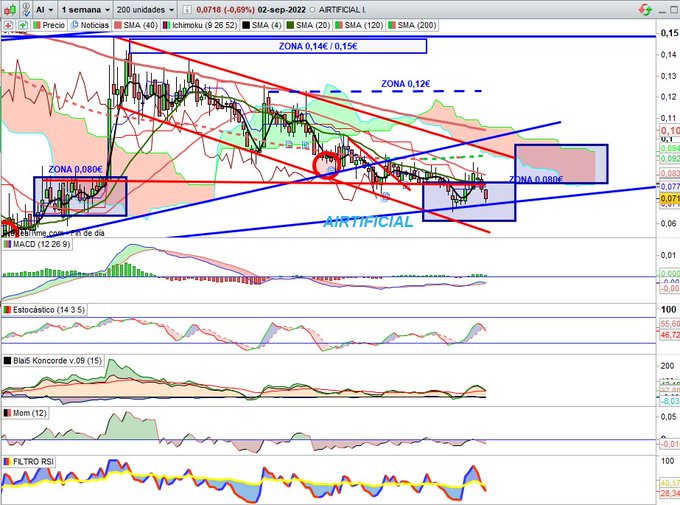Click the FILTRO RSI panel icon
Image resolution: width=680 pixels, height=505 pixels.
7,462
